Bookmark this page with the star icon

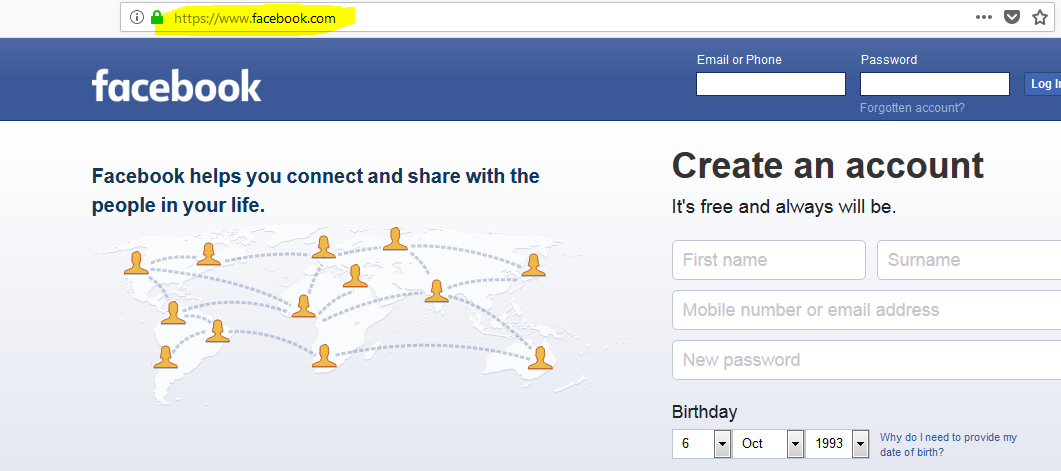[1040, 17]
